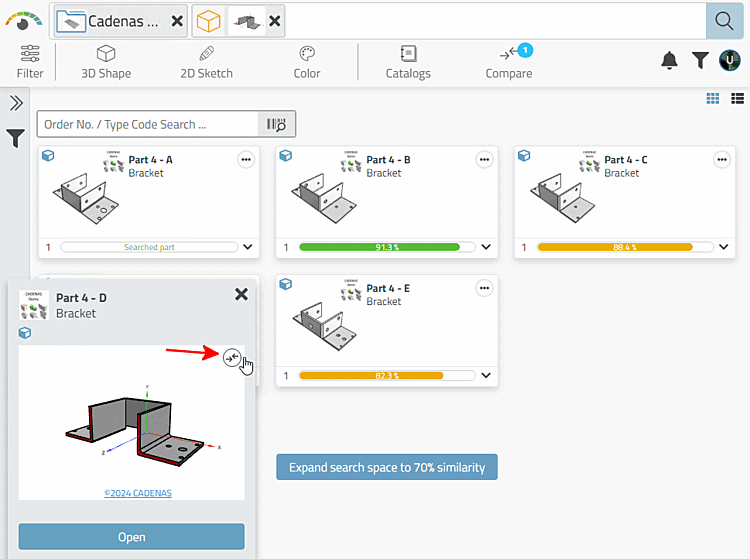Click the 3D cube icon on Part 4 - B card

pos(286,156)
